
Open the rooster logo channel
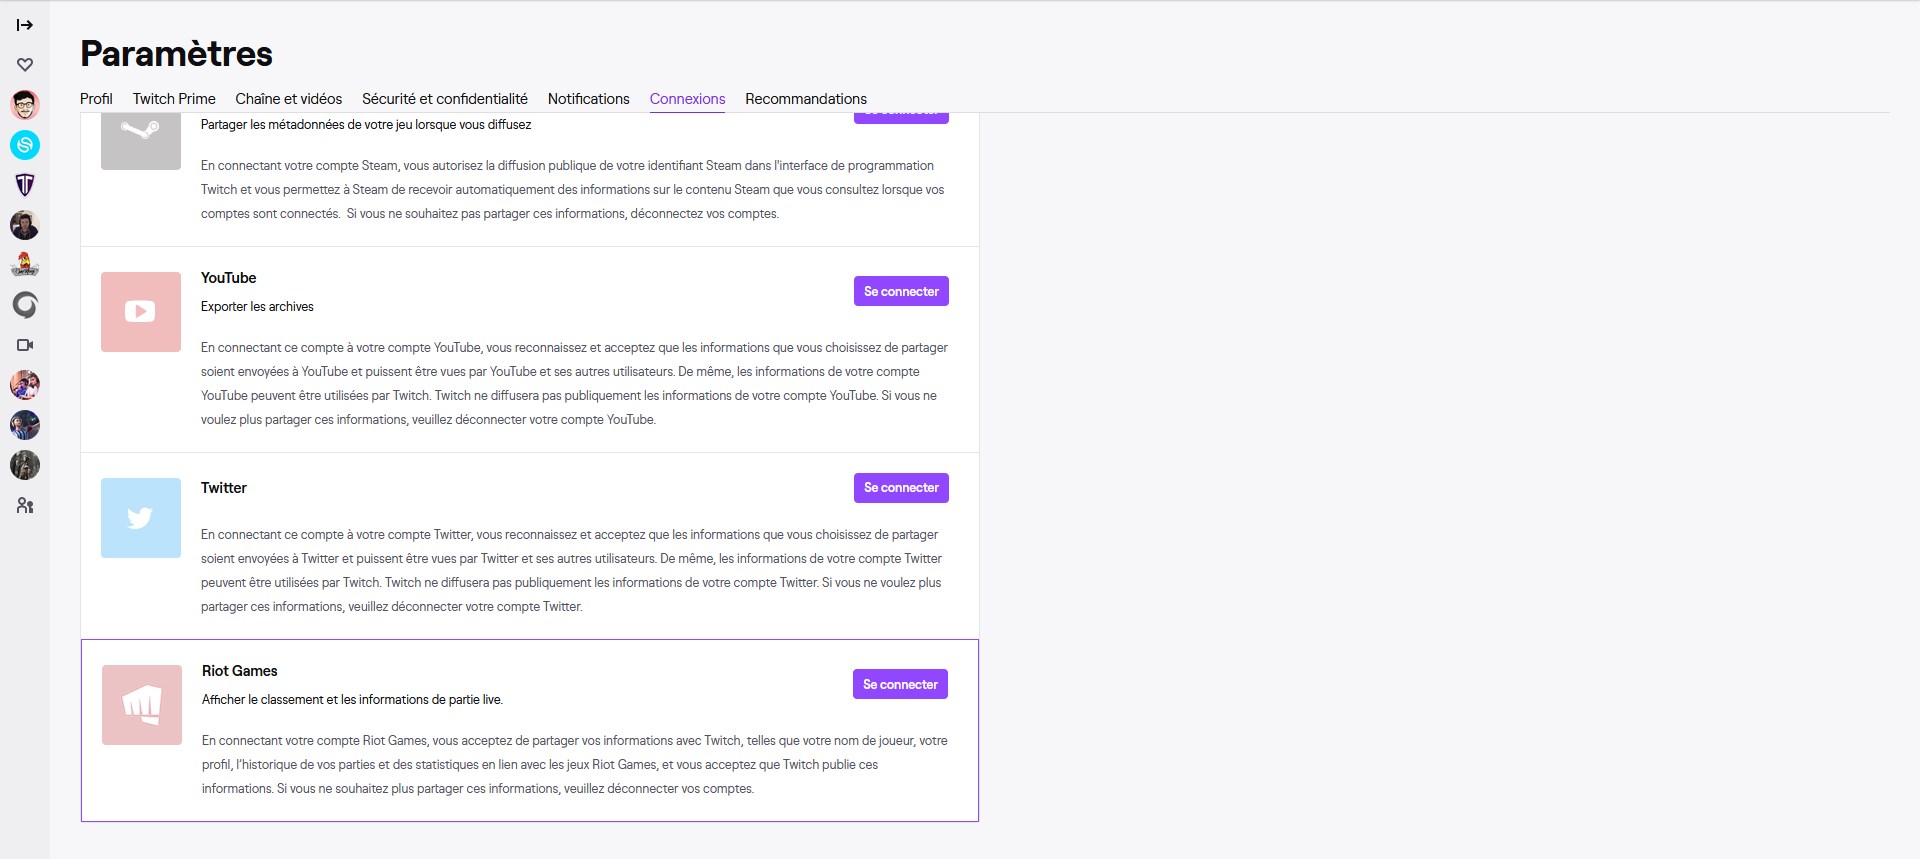25,265
